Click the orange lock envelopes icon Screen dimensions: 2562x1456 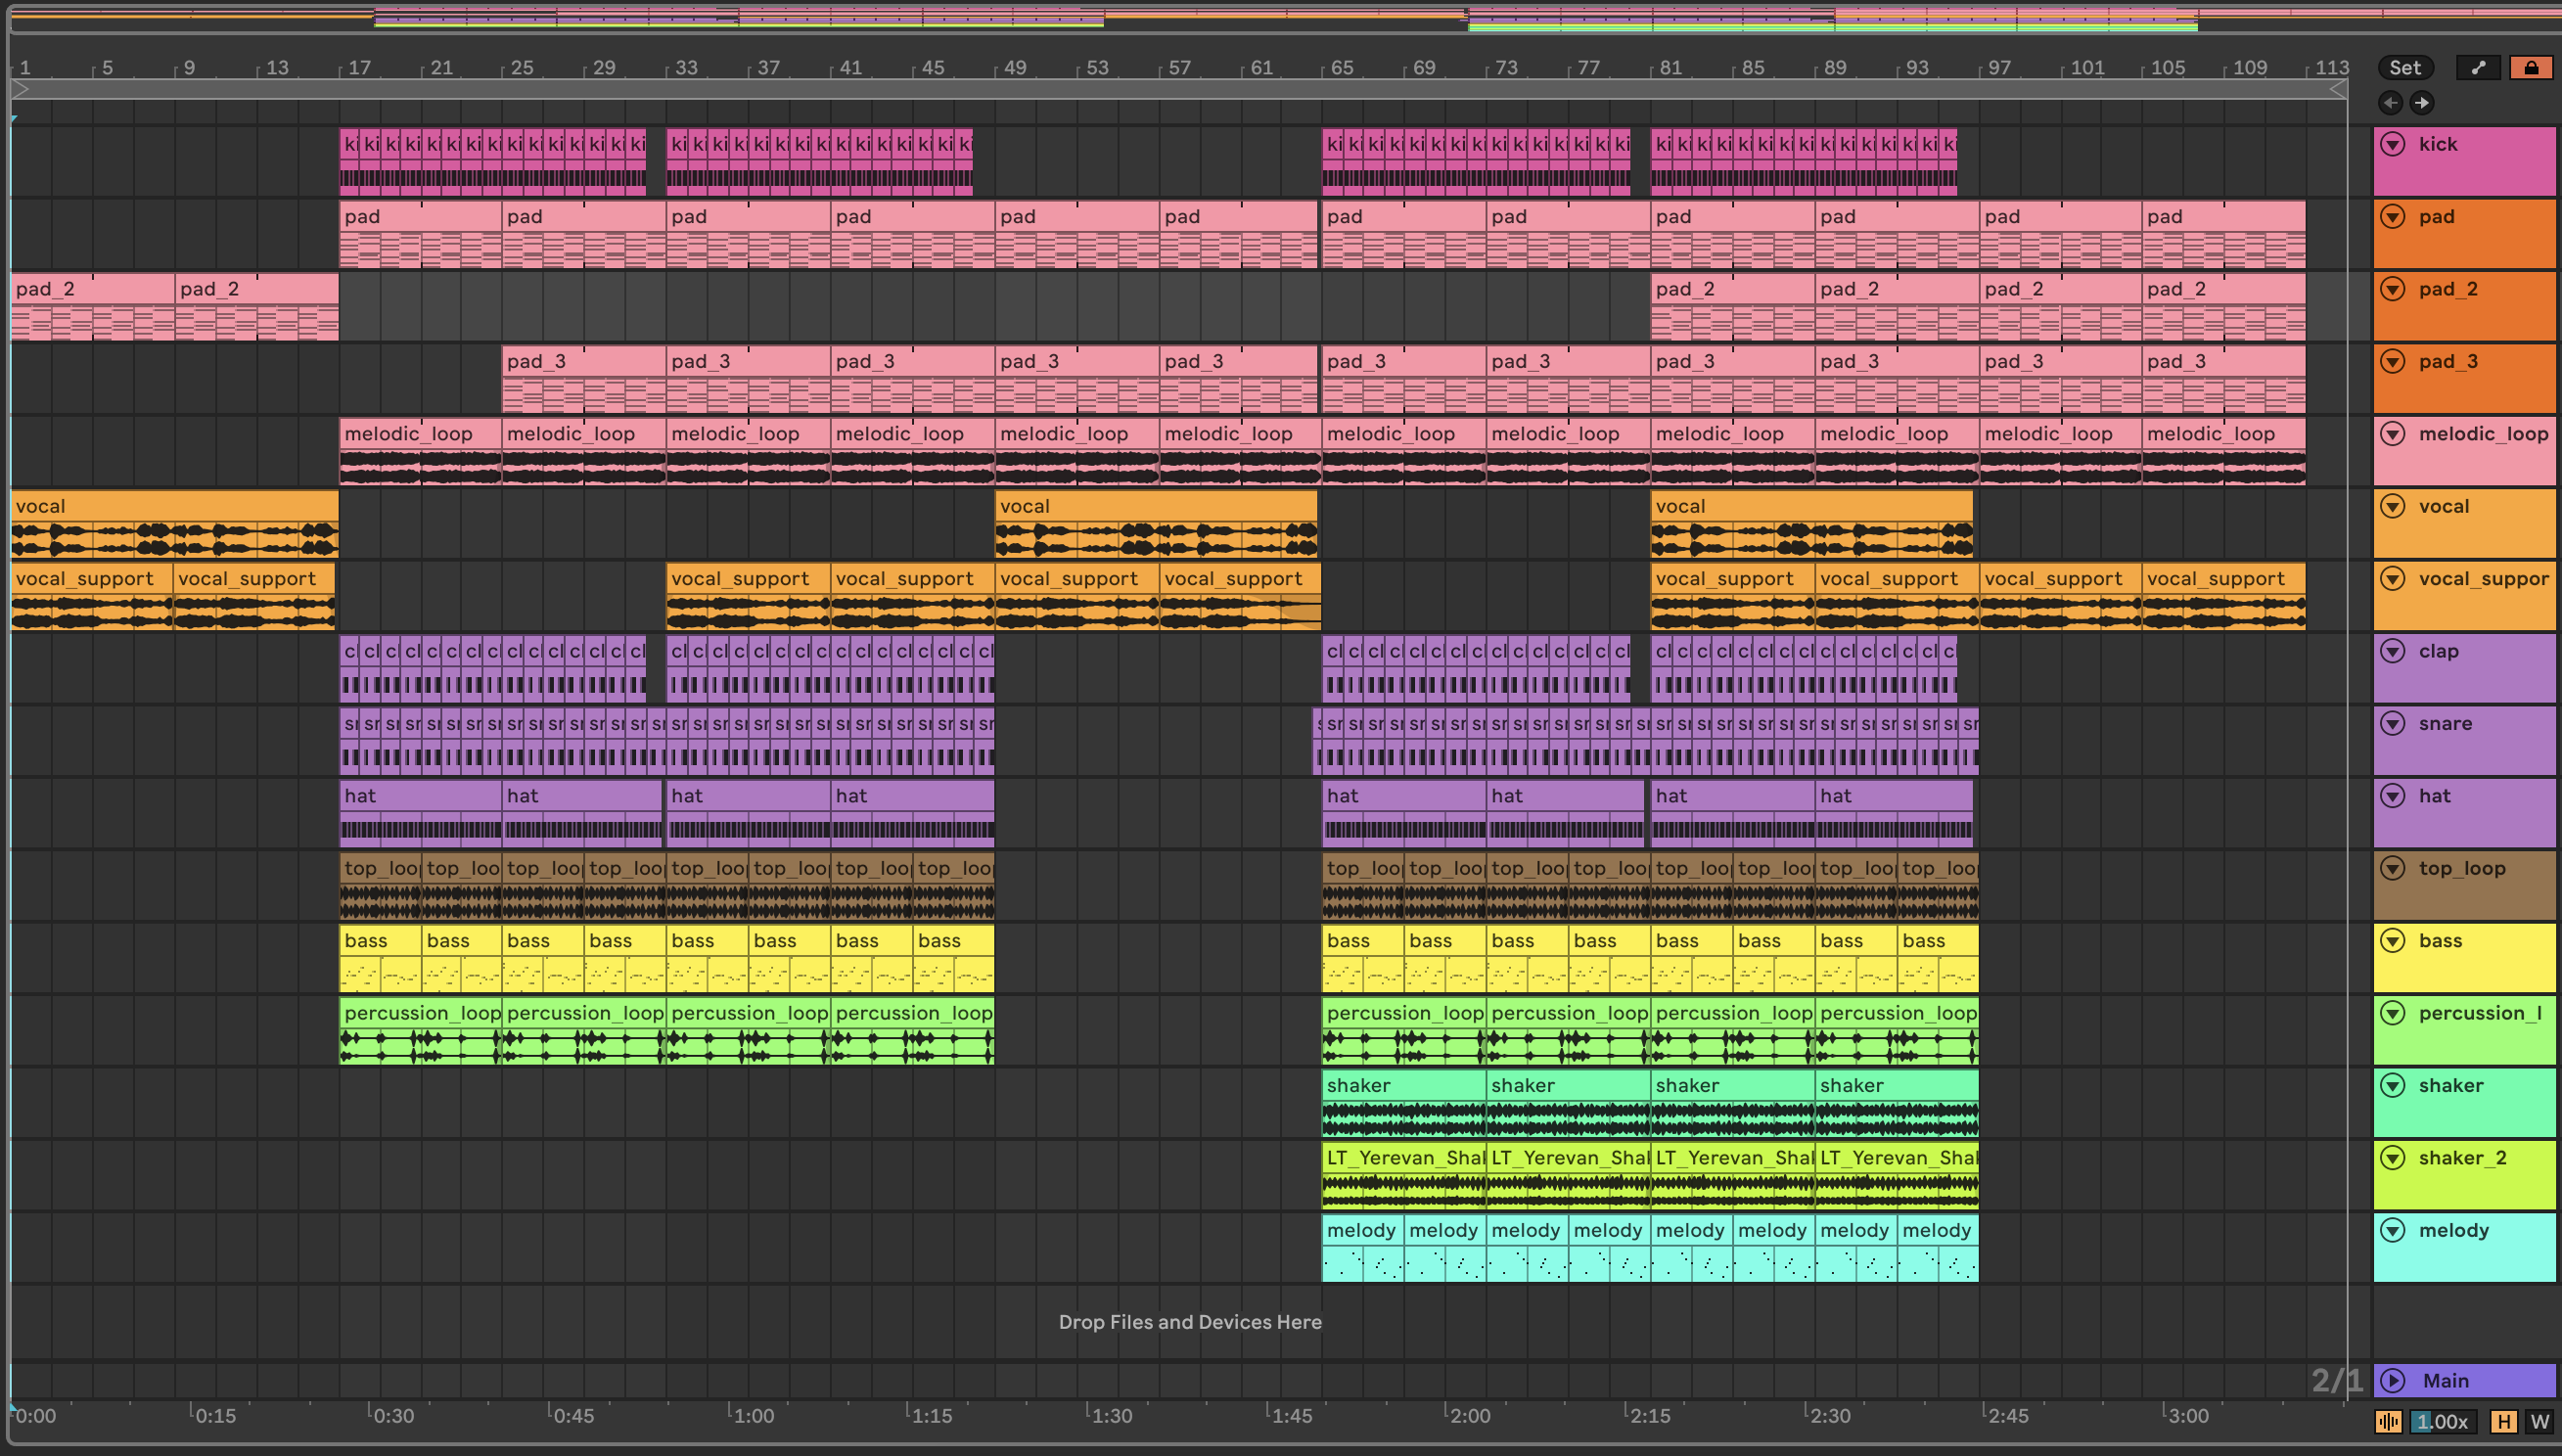pyautogui.click(x=2531, y=68)
